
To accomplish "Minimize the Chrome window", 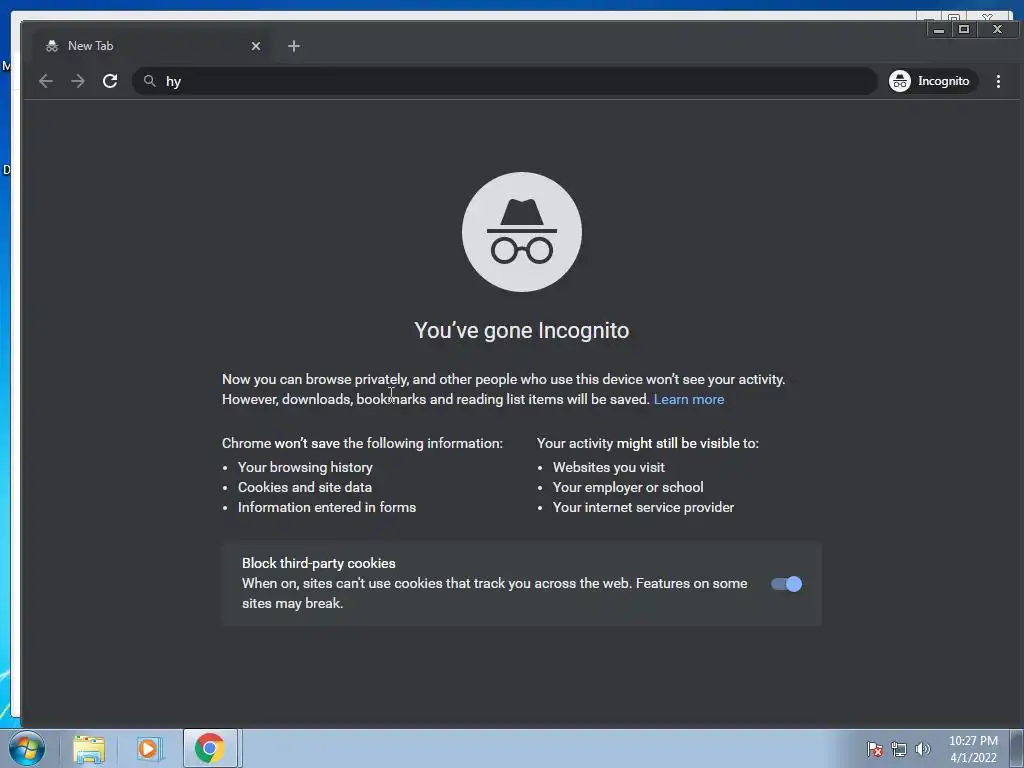I will pos(938,29).
